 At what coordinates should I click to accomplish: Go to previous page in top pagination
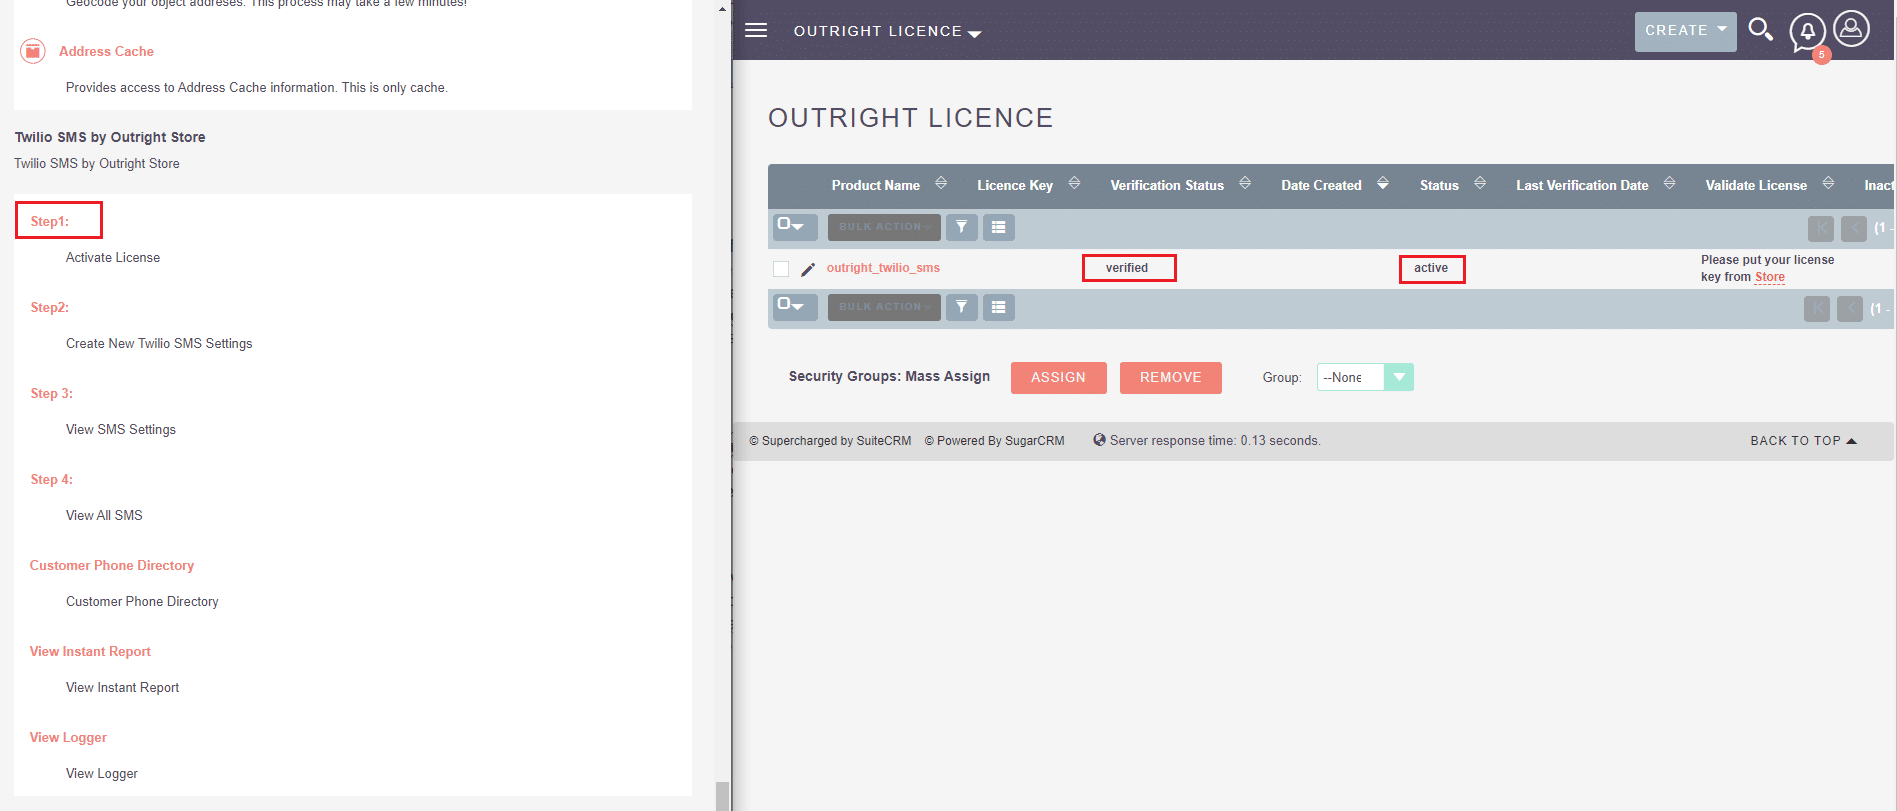pos(1854,228)
